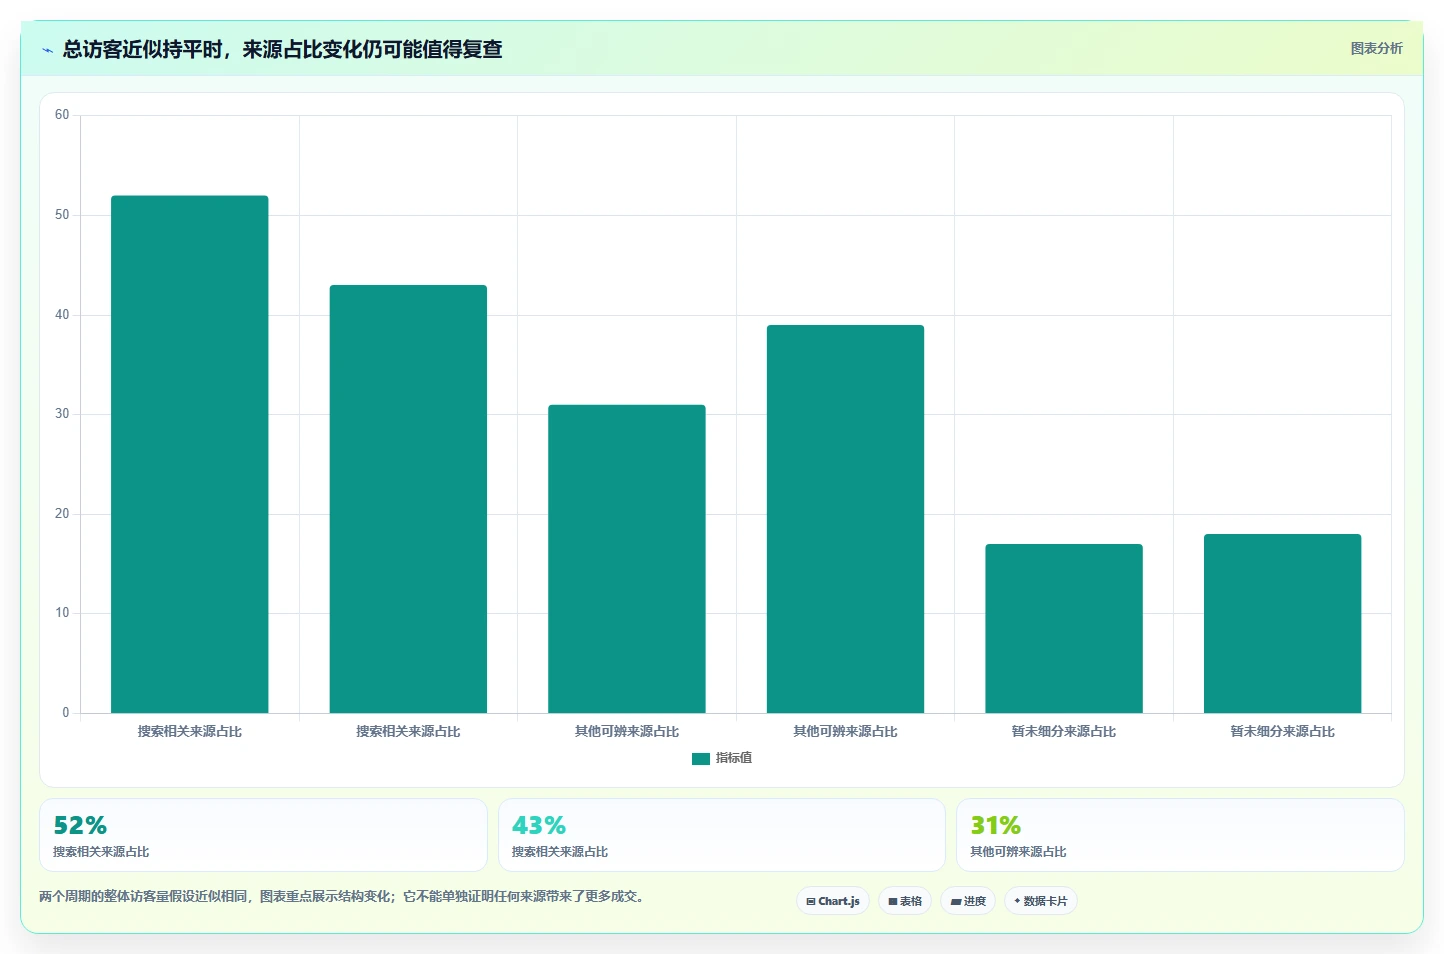1444x954 pixels.
Task: Click the y-axis tick label 20
Action: click(x=62, y=514)
